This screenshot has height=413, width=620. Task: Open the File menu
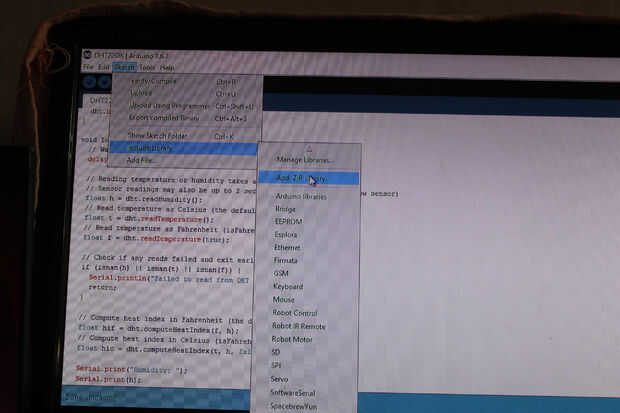tap(89, 67)
